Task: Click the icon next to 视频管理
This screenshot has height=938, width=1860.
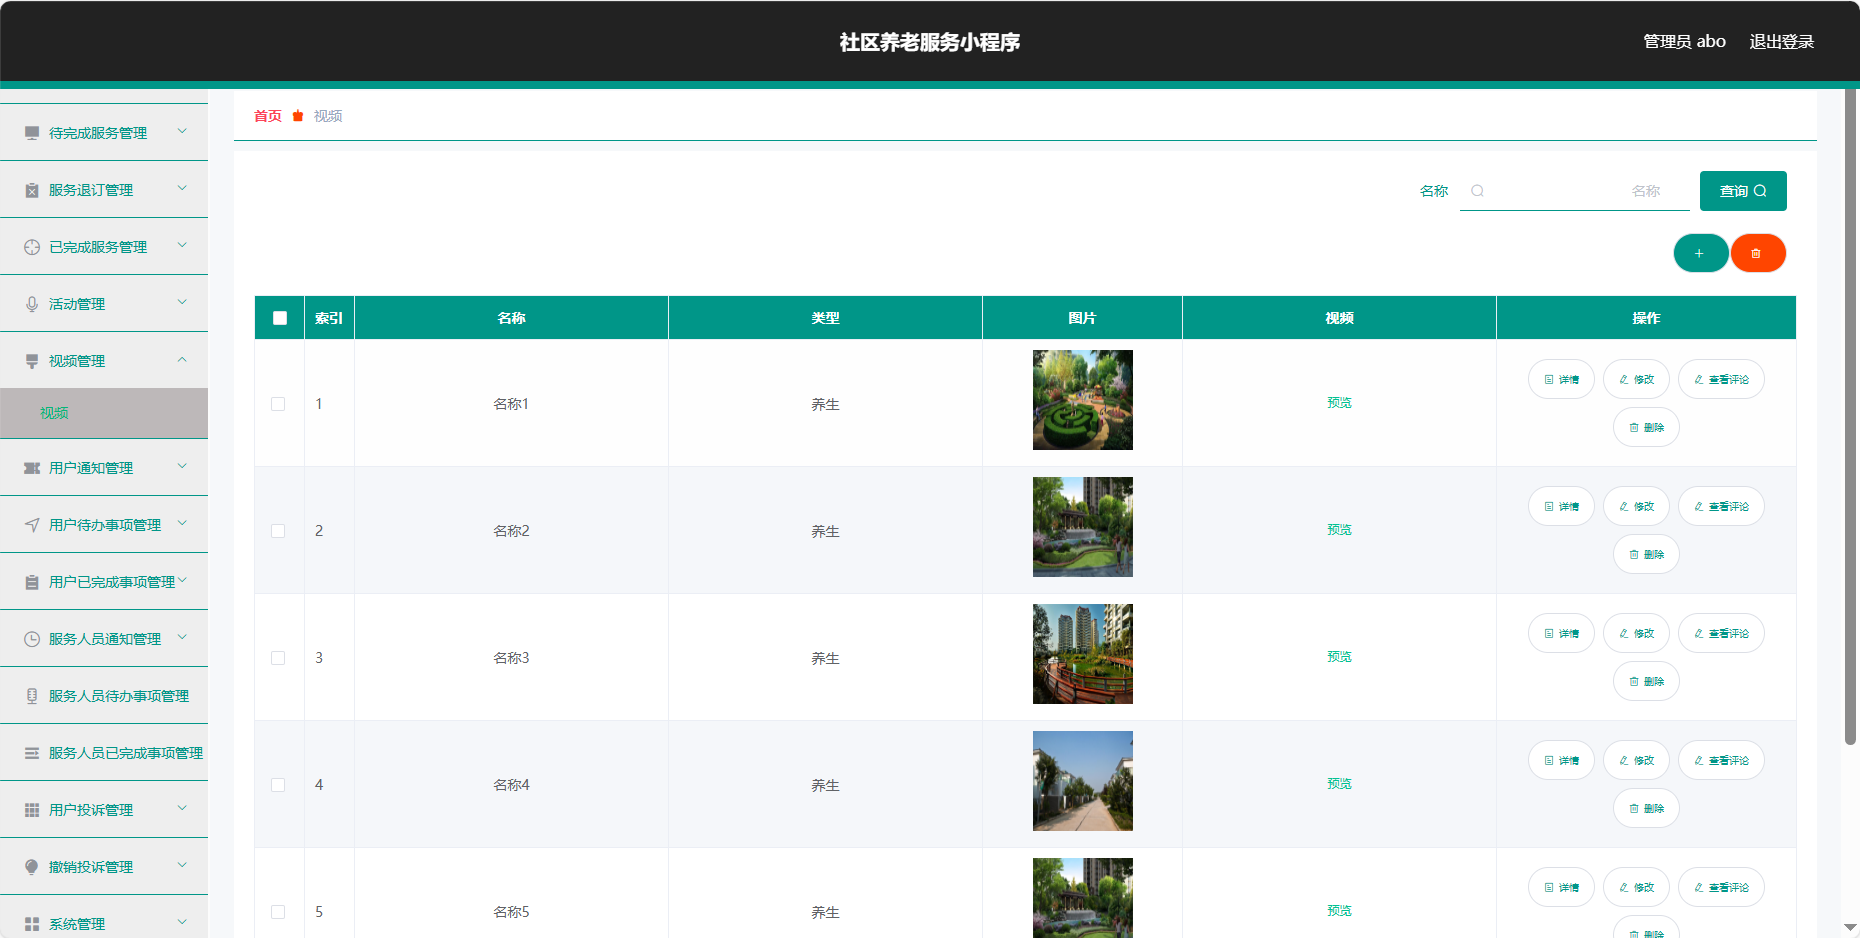Action: [x=32, y=361]
